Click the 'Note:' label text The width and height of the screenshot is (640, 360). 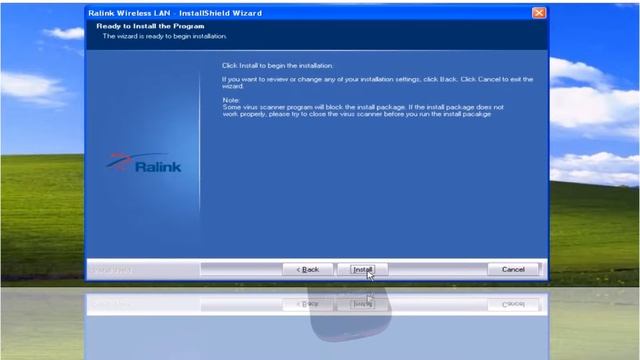tap(231, 100)
